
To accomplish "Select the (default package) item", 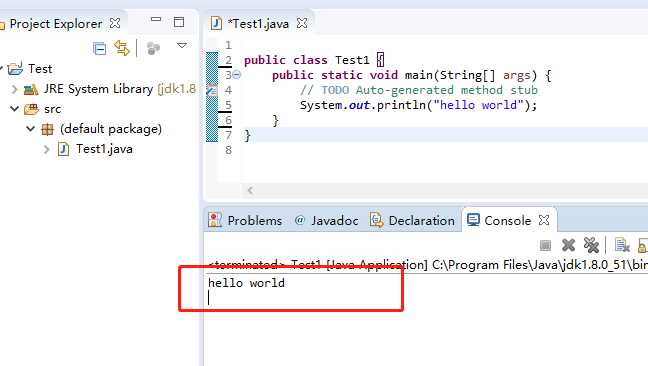I will coord(111,129).
